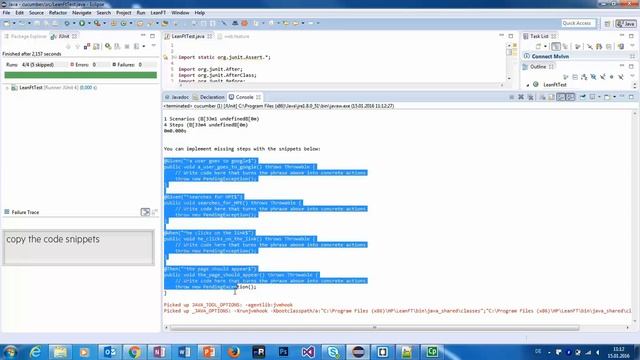Click Remove All Terminated Launches in Console

[531, 97]
